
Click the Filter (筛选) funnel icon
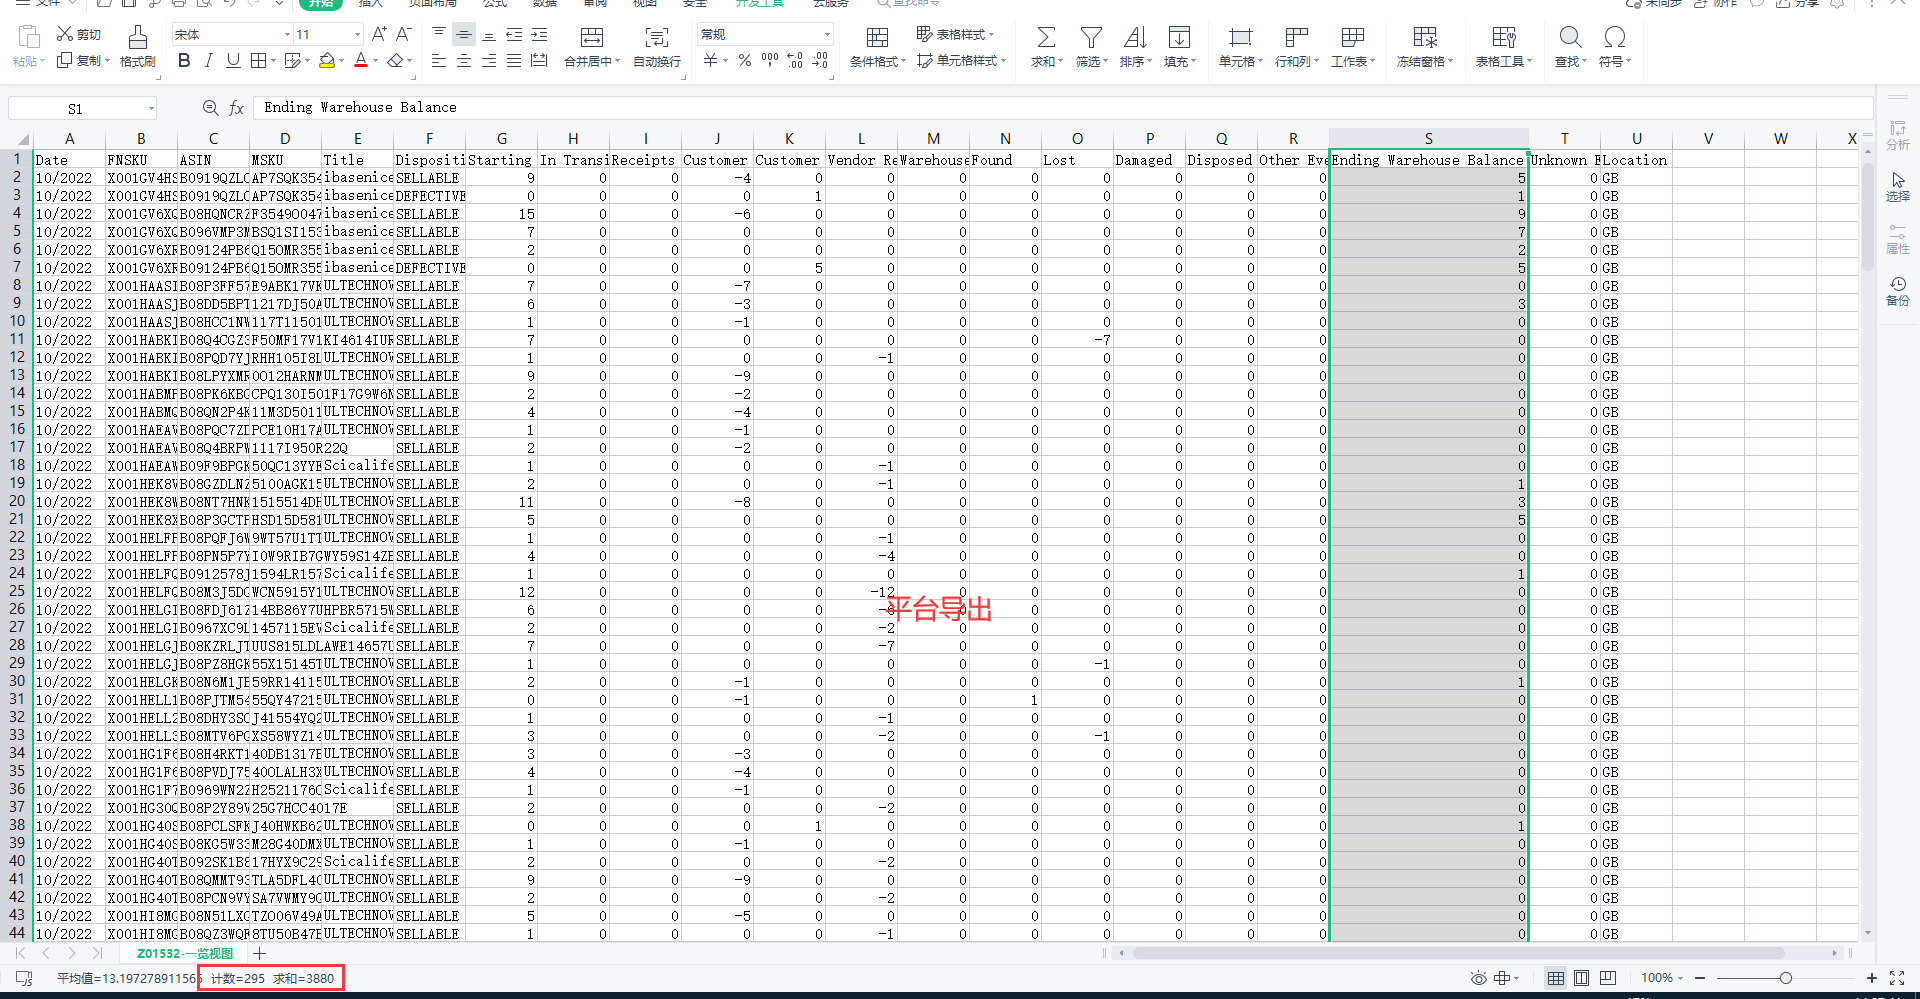[1091, 38]
